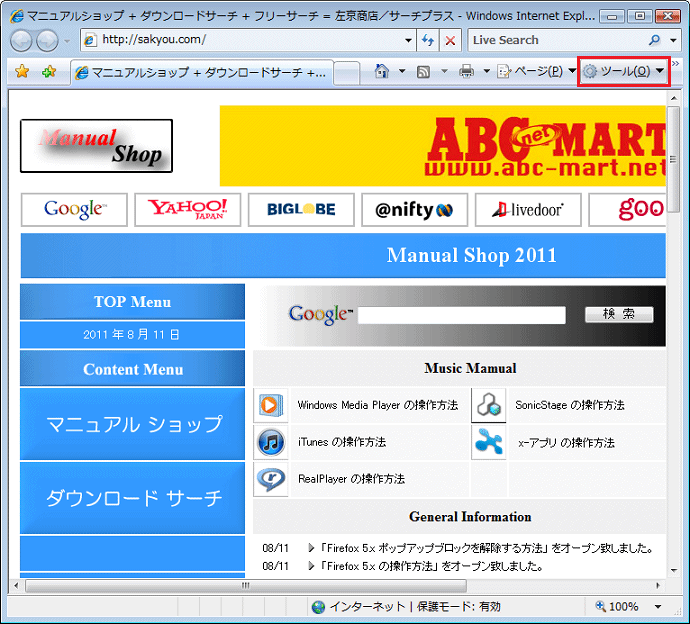Open the ダウンロード サーチ sidebar link
The image size is (690, 624).
(132, 498)
